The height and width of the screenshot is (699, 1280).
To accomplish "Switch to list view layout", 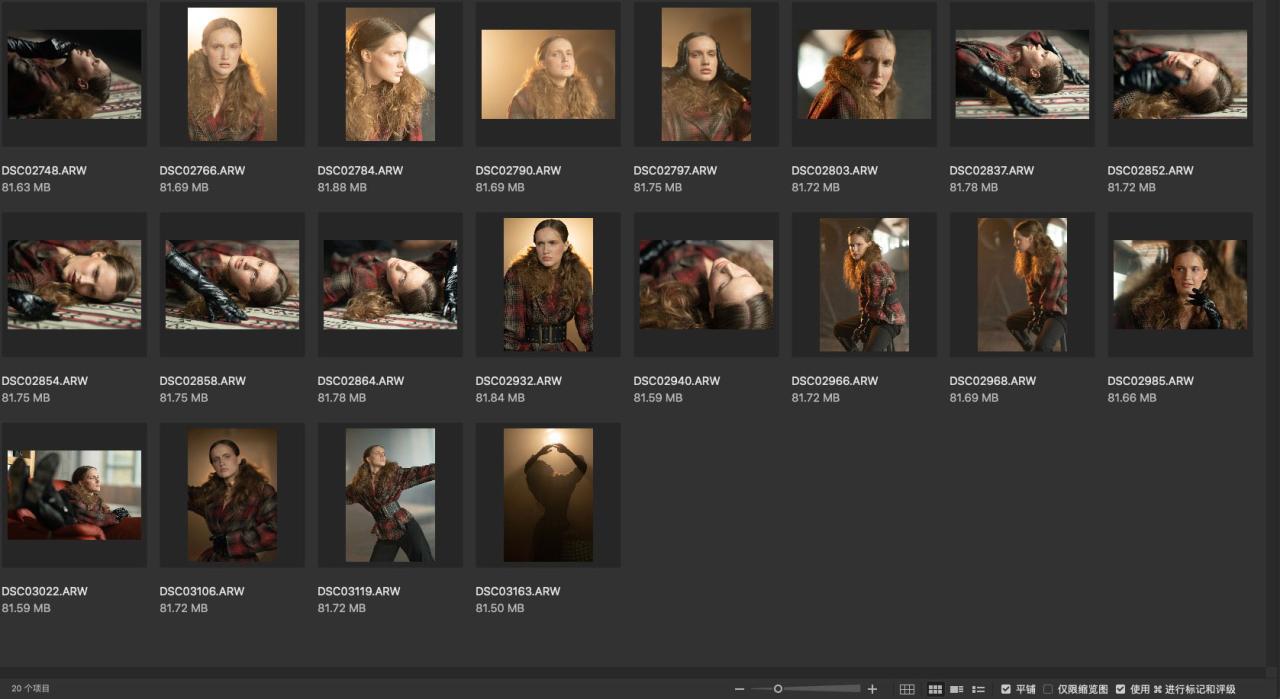I will pyautogui.click(x=979, y=689).
